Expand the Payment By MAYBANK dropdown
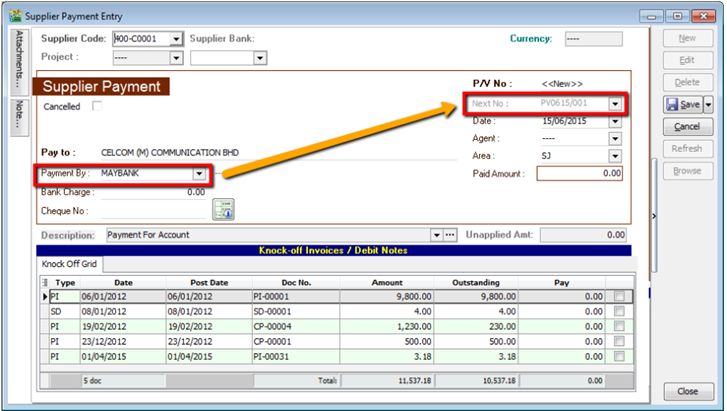The height and width of the screenshot is (411, 727). 198,174
